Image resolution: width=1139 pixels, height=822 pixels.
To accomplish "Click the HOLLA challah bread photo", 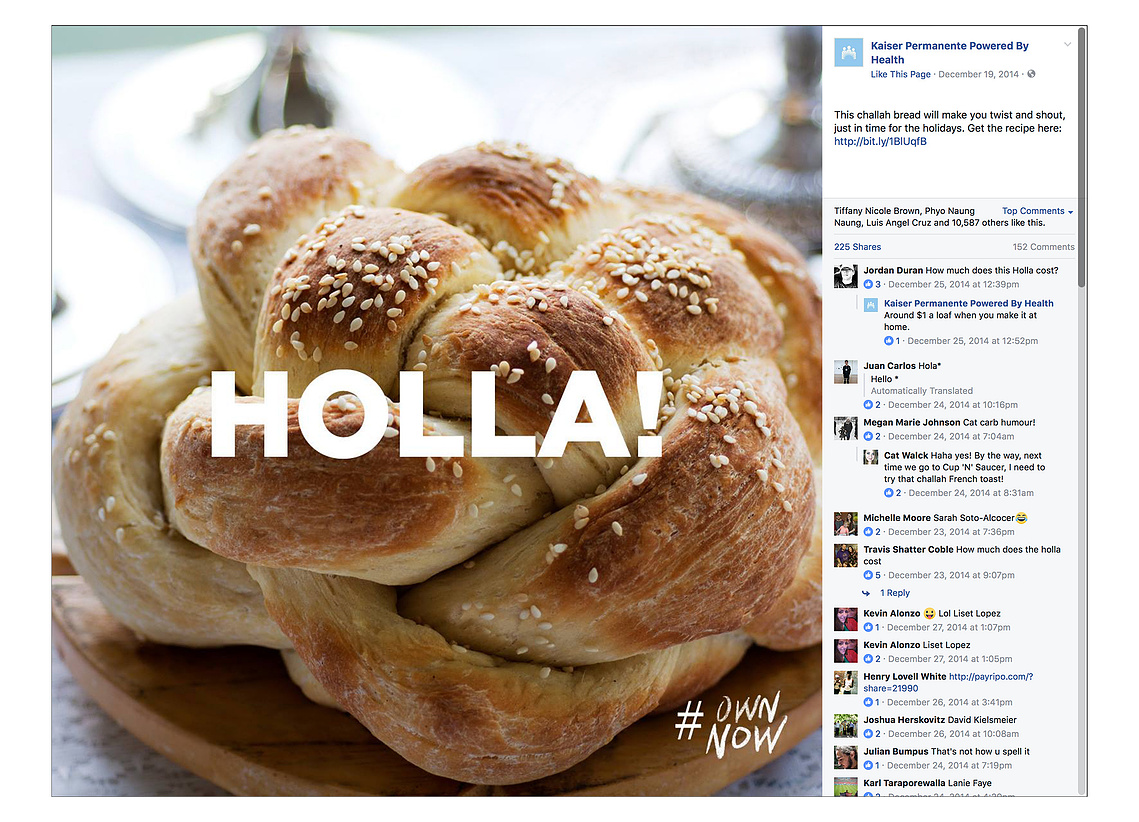I will tap(437, 411).
